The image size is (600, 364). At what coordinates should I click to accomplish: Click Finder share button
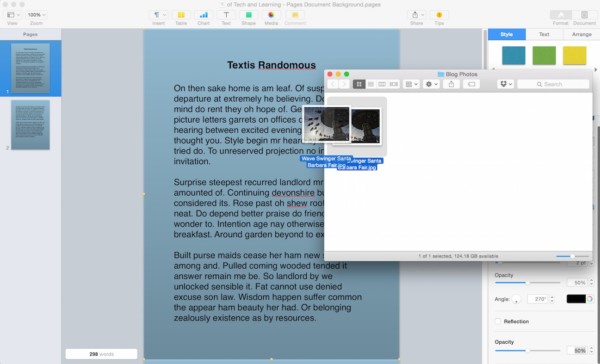452,84
